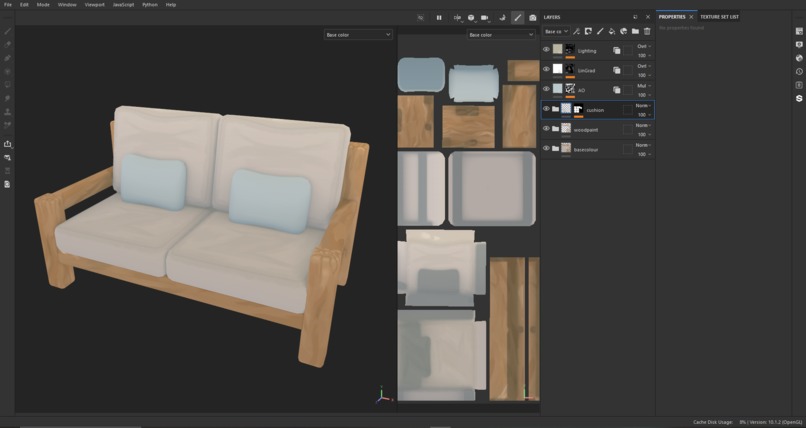Hide the basecolour folder layer

546,148
